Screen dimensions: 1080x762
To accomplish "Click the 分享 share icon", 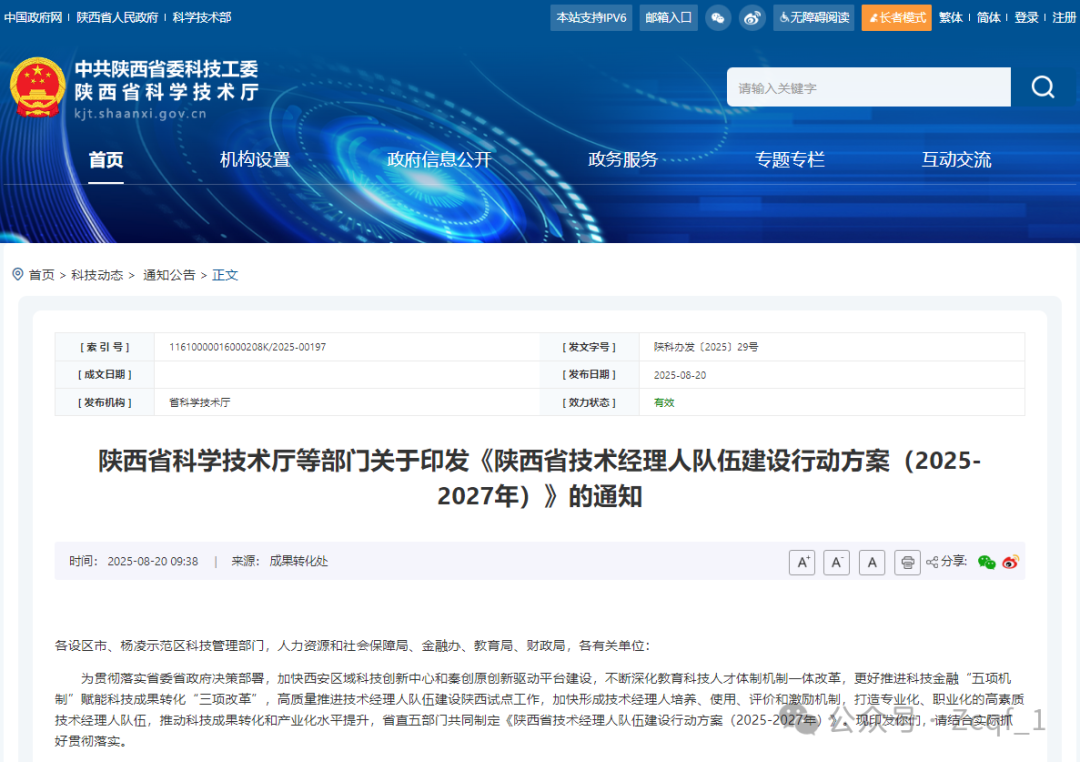I will pos(930,562).
